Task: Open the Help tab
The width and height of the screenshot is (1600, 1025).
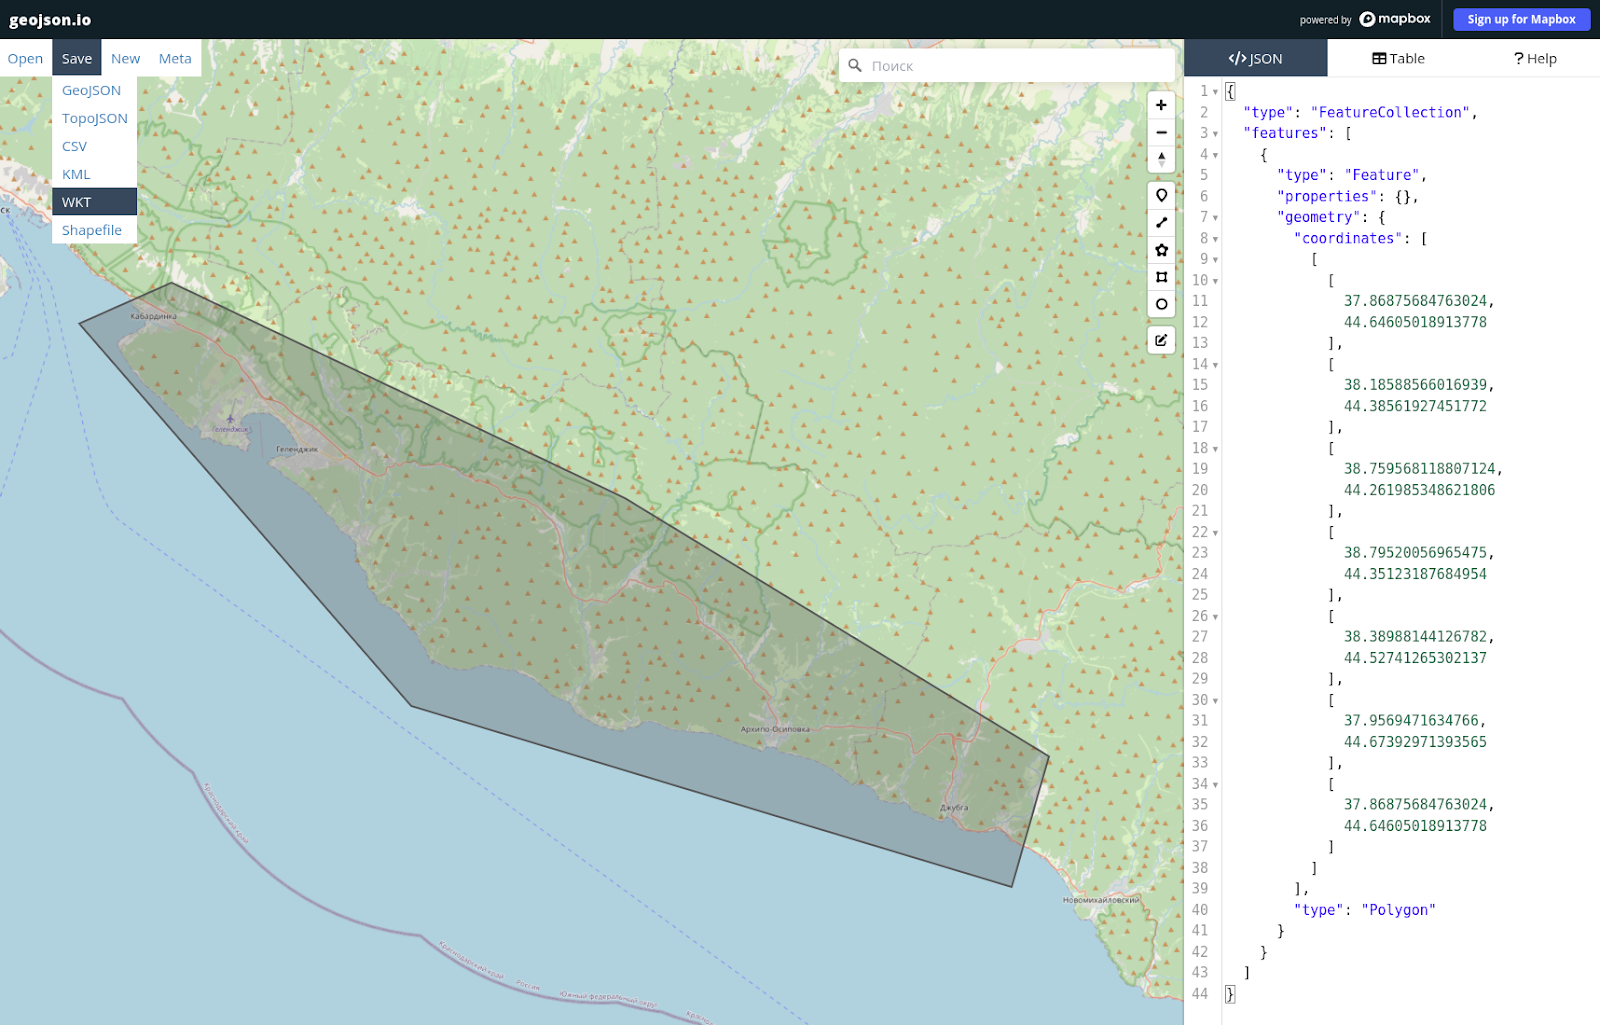Action: (x=1535, y=59)
